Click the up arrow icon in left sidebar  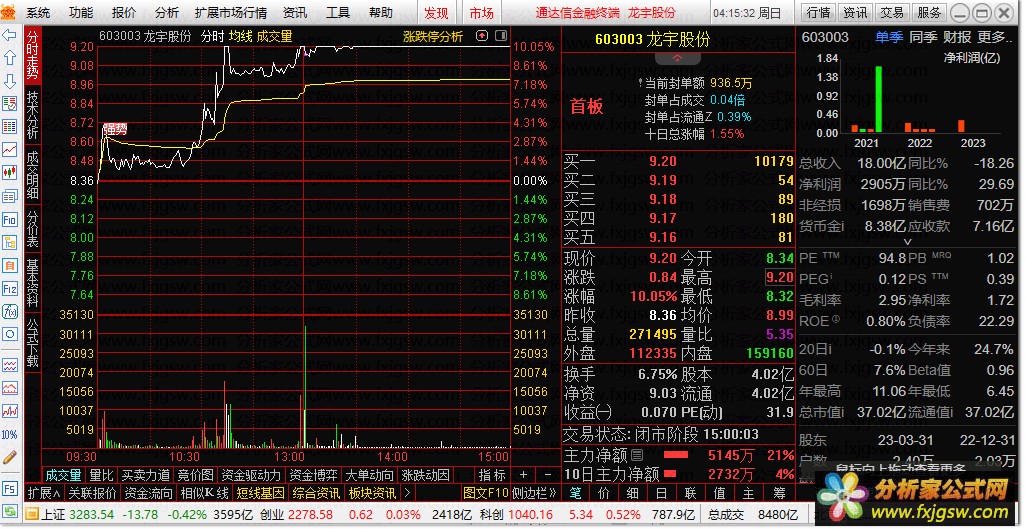[10, 58]
